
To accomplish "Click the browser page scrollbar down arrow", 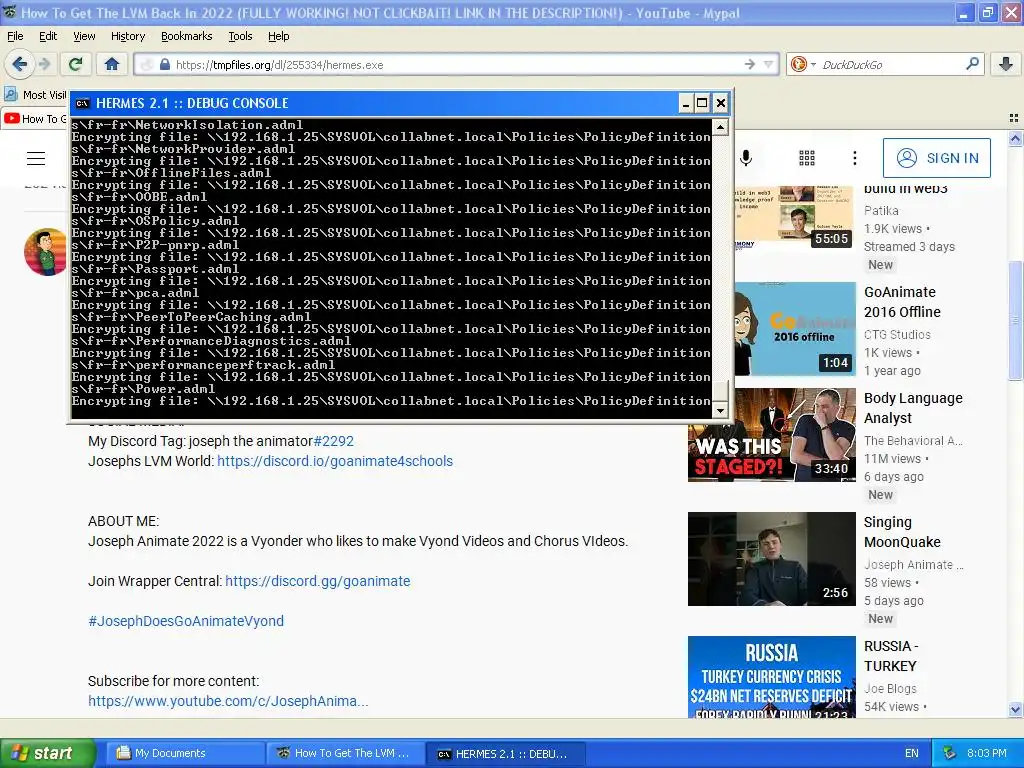I will (1015, 709).
